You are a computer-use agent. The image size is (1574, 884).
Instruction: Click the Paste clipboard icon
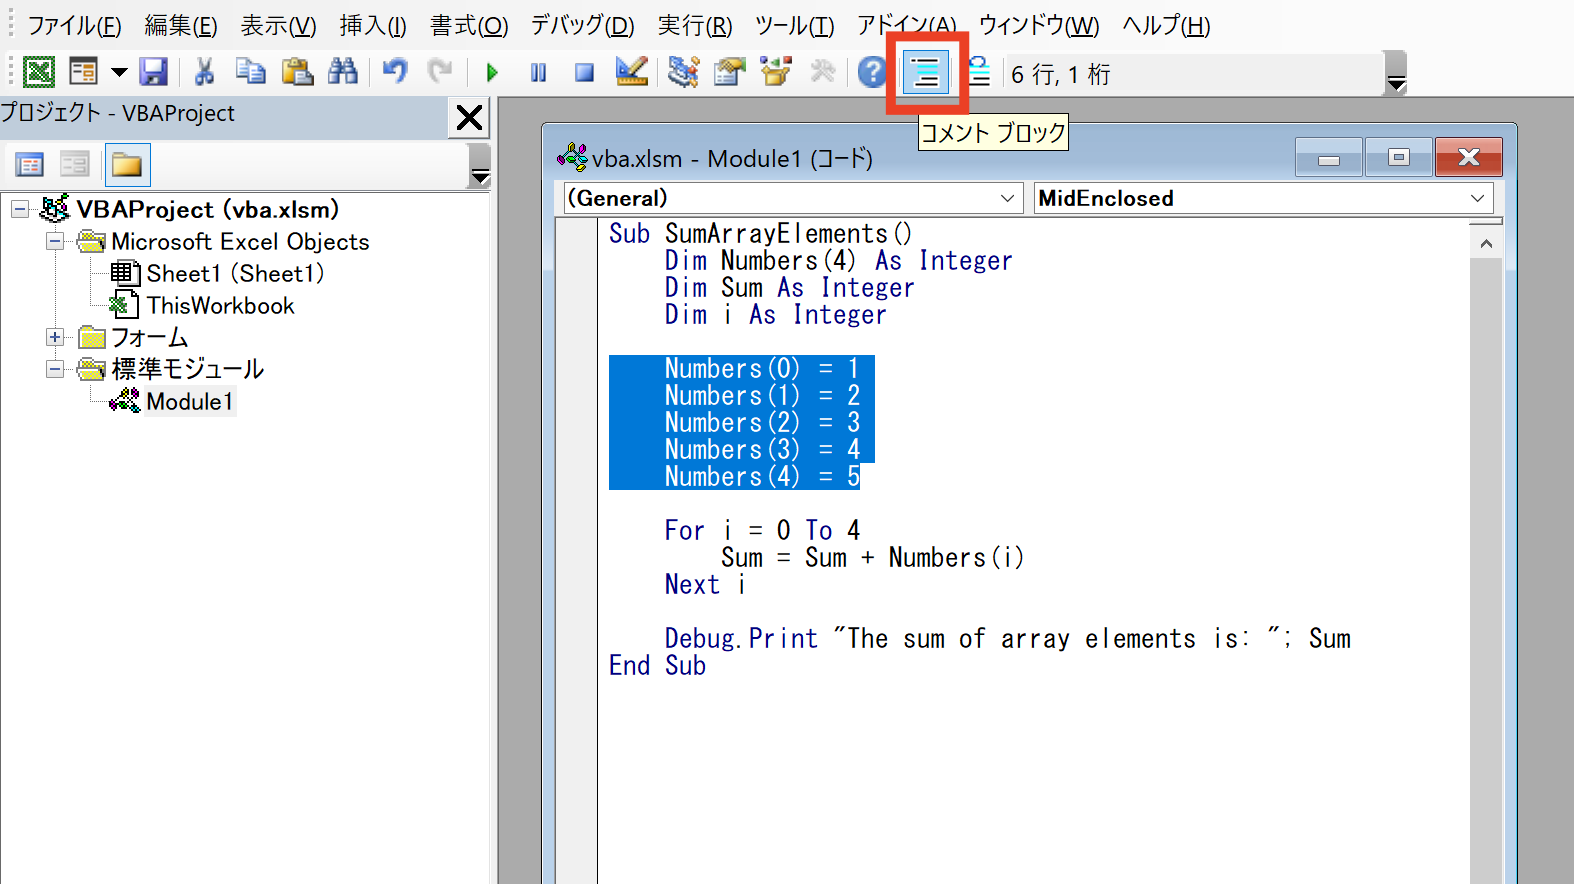tap(297, 72)
